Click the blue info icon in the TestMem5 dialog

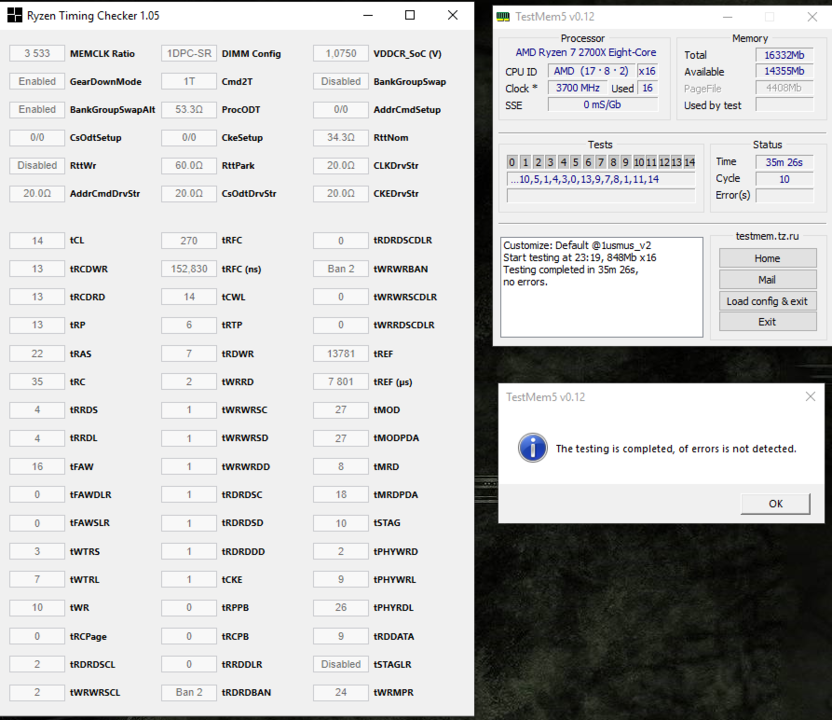pyautogui.click(x=533, y=448)
